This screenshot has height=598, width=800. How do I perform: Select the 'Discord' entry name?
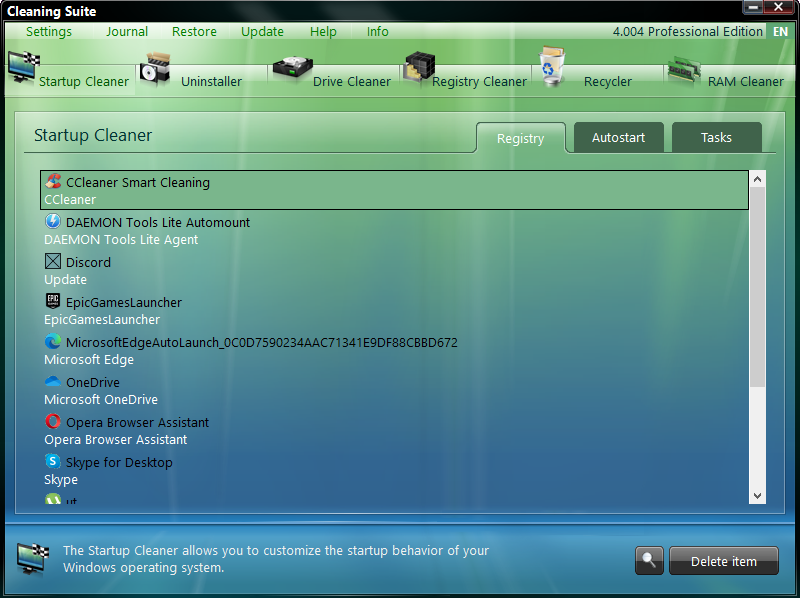88,262
